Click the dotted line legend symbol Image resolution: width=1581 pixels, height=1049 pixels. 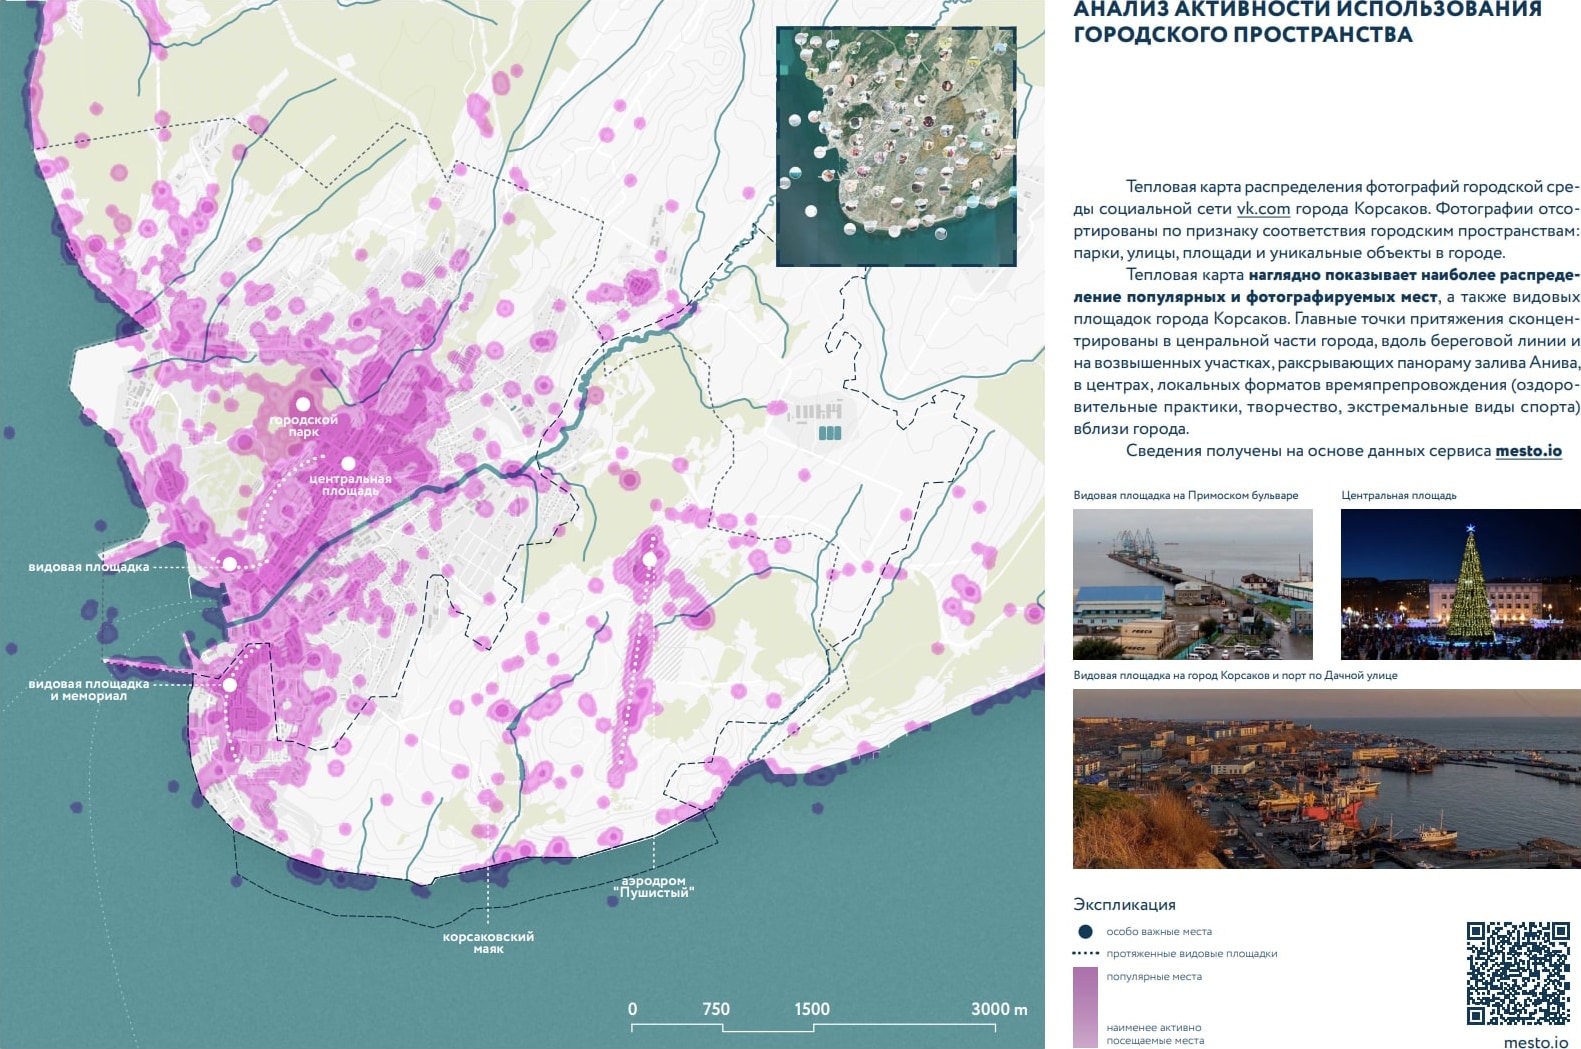tap(1085, 953)
